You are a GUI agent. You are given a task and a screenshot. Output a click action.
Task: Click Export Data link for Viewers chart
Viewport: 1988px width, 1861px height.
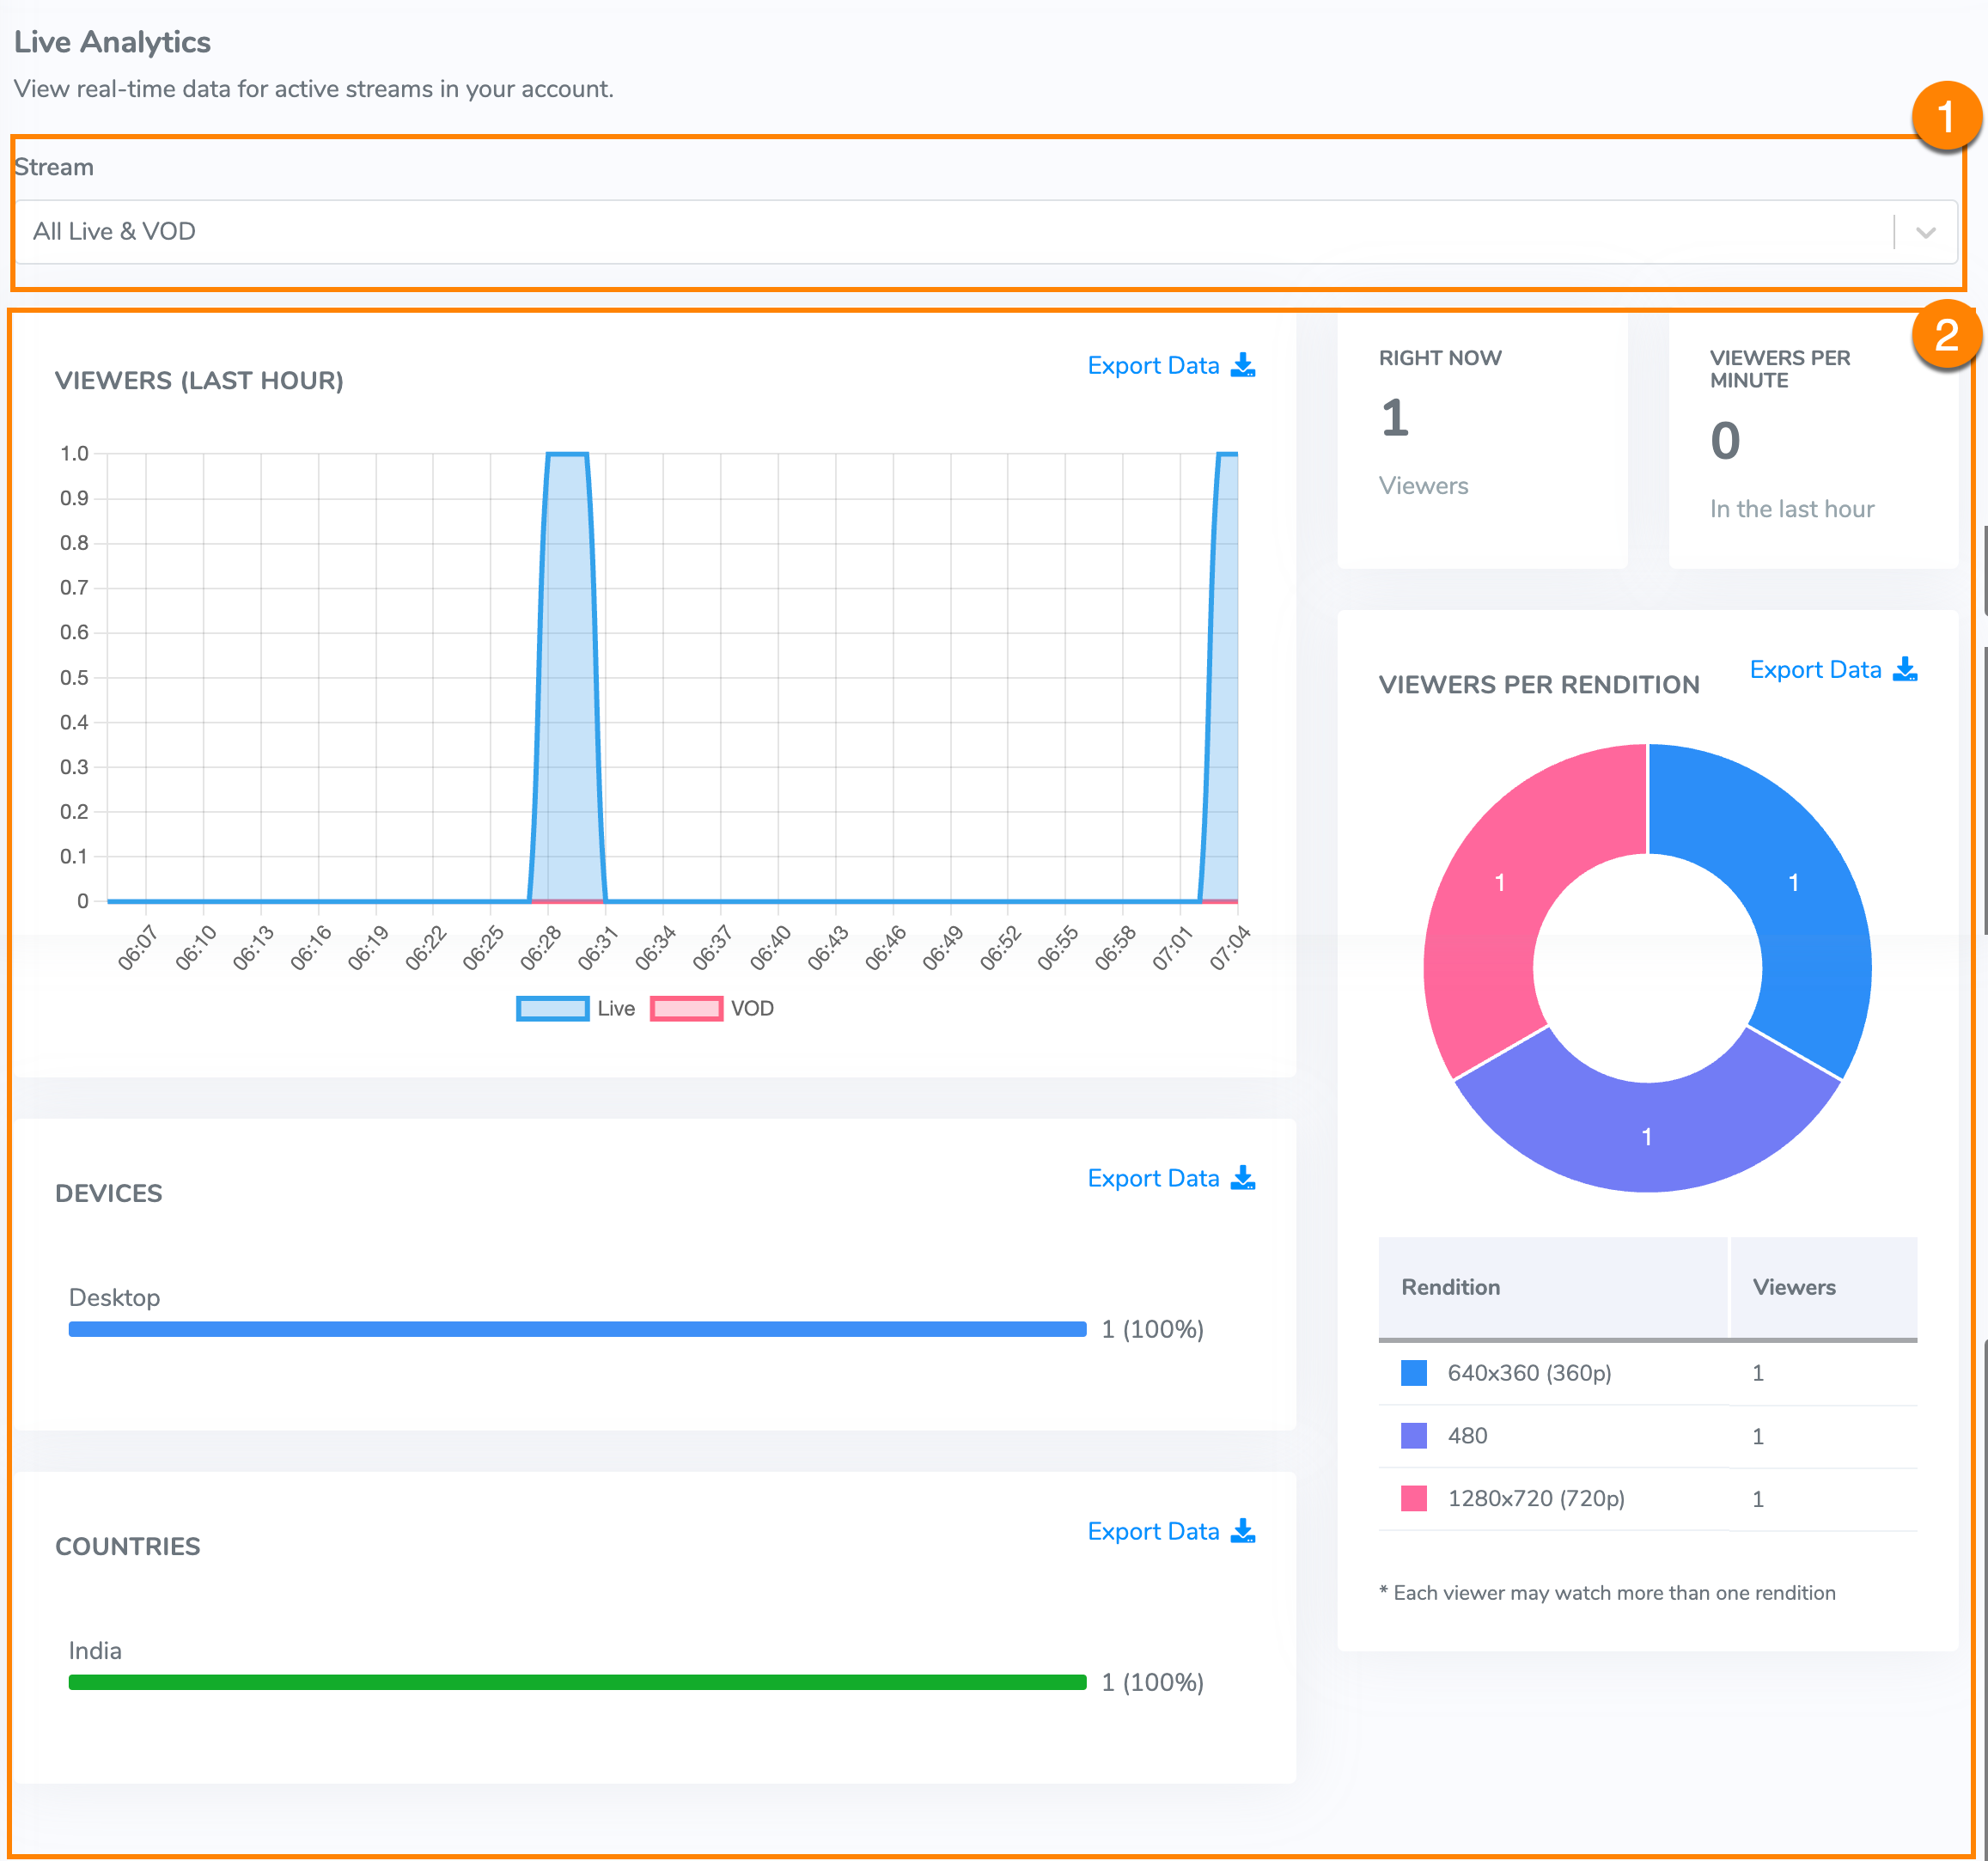[1153, 366]
